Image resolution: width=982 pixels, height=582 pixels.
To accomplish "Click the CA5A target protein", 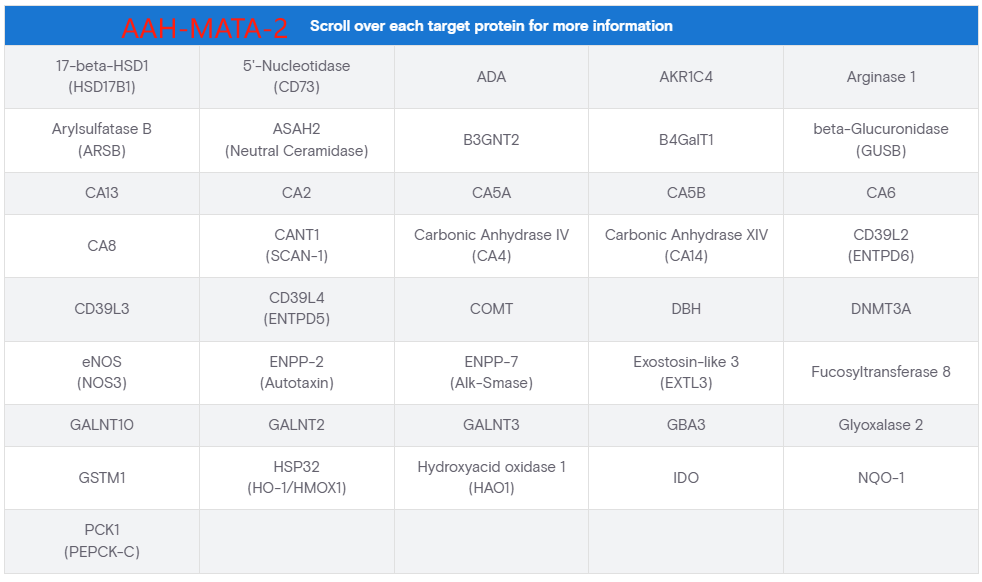I will (x=491, y=193).
